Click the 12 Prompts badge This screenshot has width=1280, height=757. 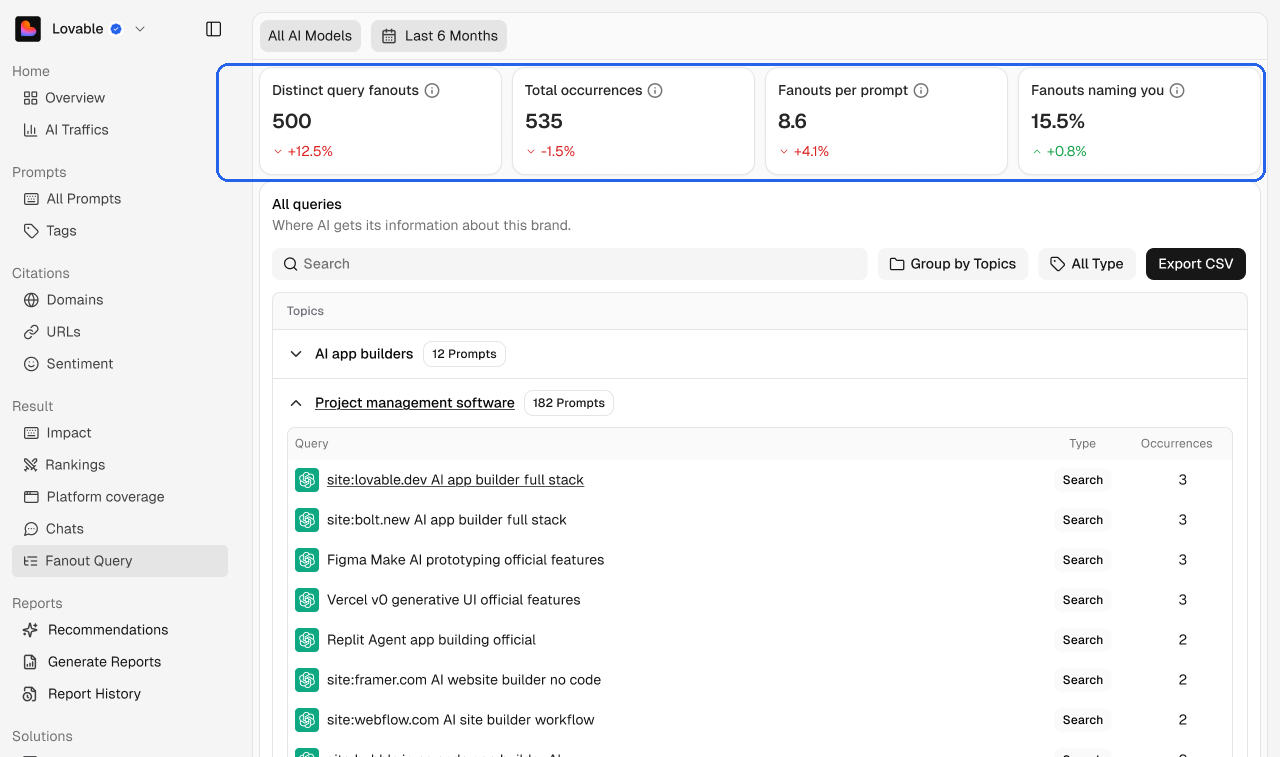point(464,354)
